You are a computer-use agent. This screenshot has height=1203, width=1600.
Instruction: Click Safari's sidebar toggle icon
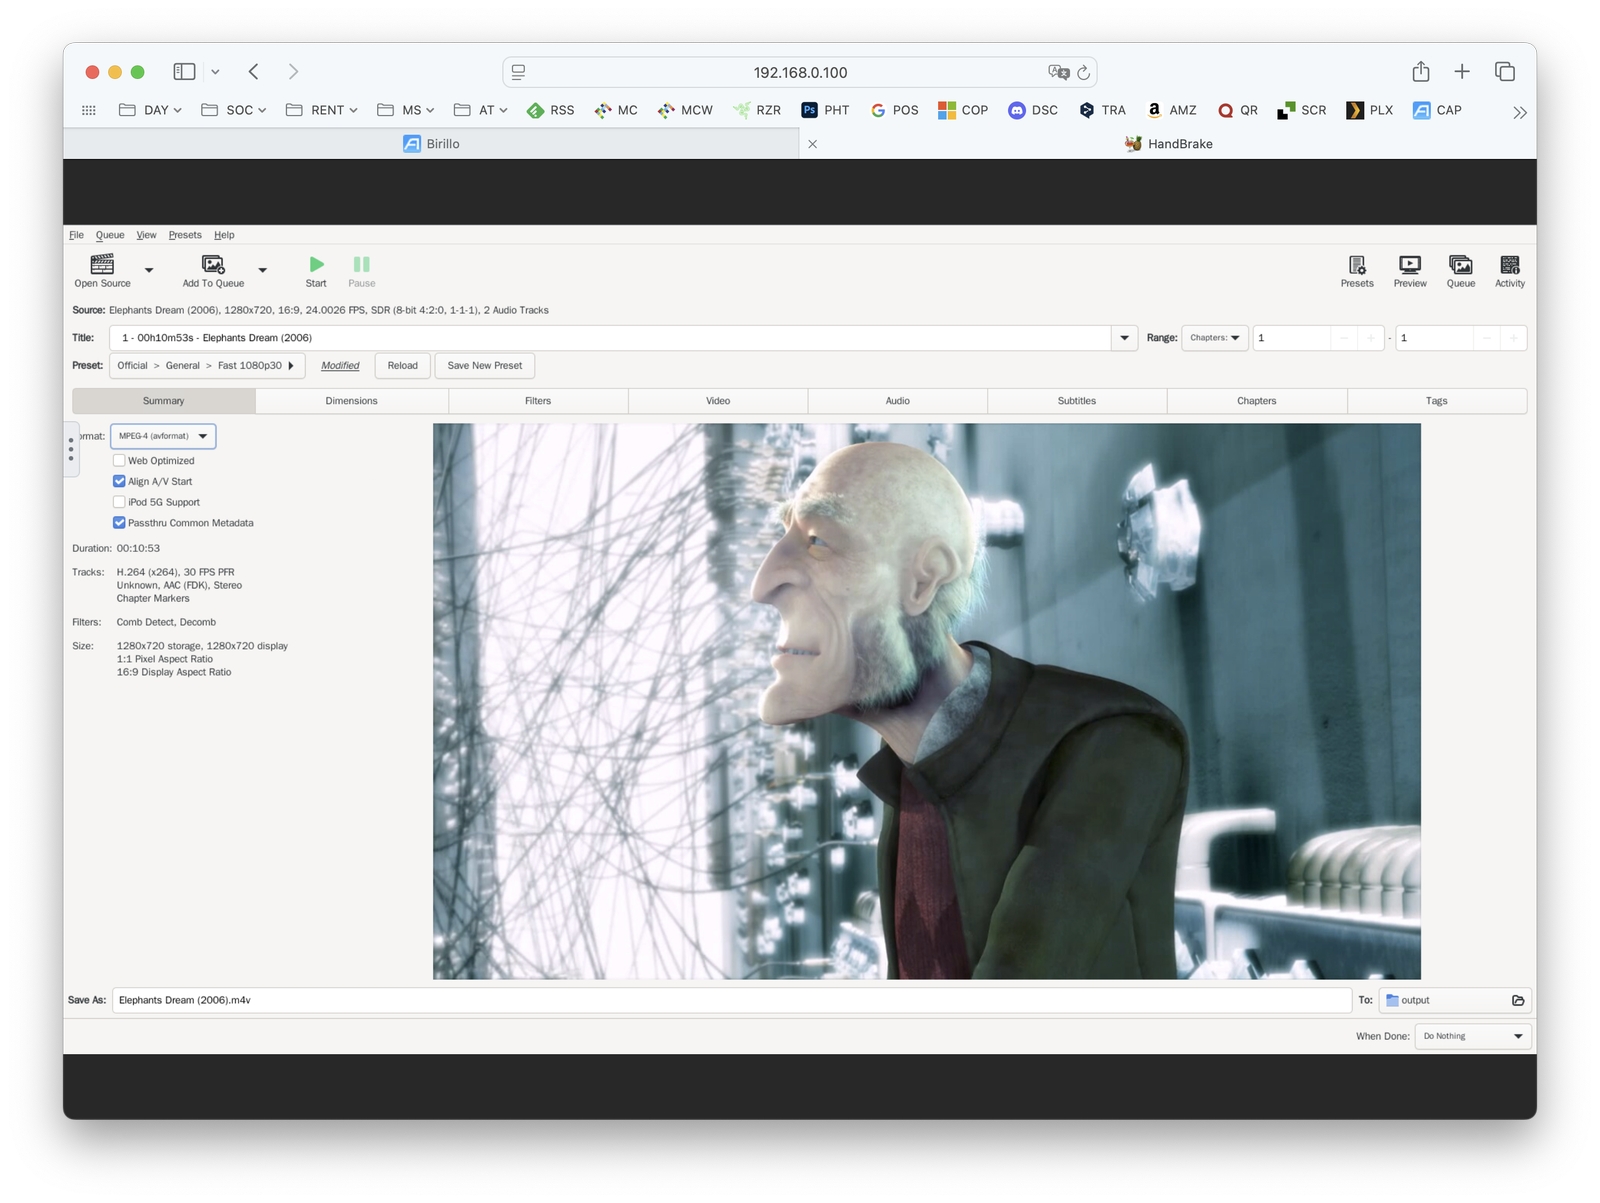[x=184, y=72]
